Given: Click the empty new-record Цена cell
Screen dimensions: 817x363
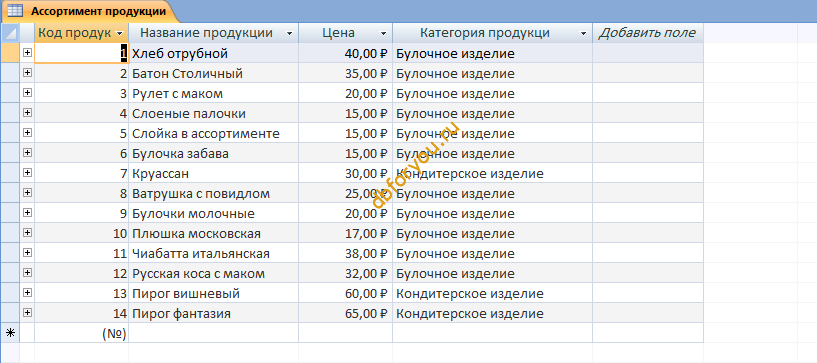Looking at the screenshot, I should [345, 333].
